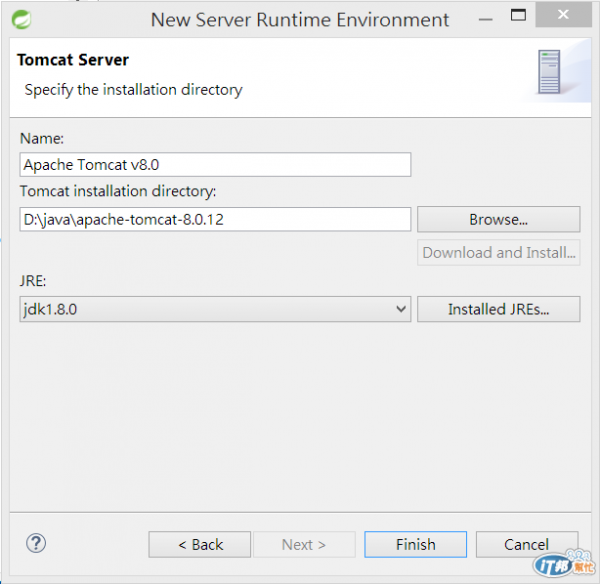Click the "Tomcat installation directory:" label
Screen dimensions: 600x584
pyautogui.click(x=118, y=191)
